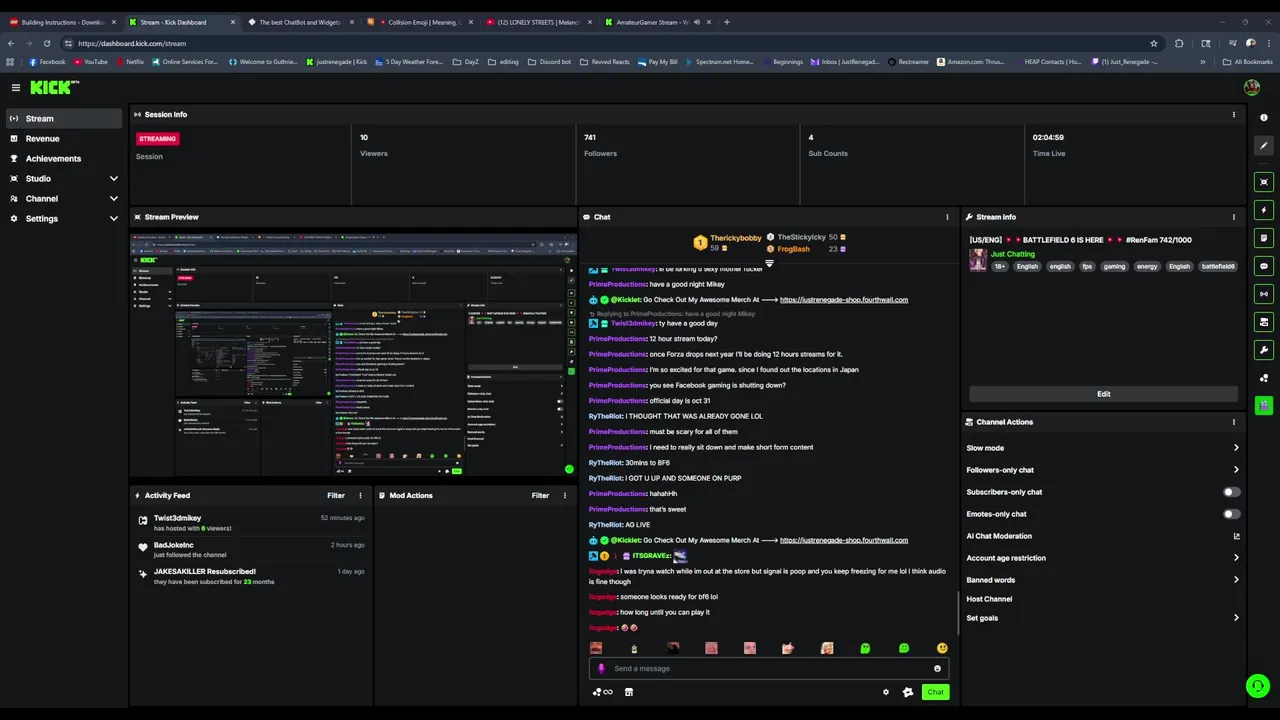Image resolution: width=1280 pixels, height=720 pixels.
Task: Click the purple microphone icon in chat input
Action: (x=601, y=669)
